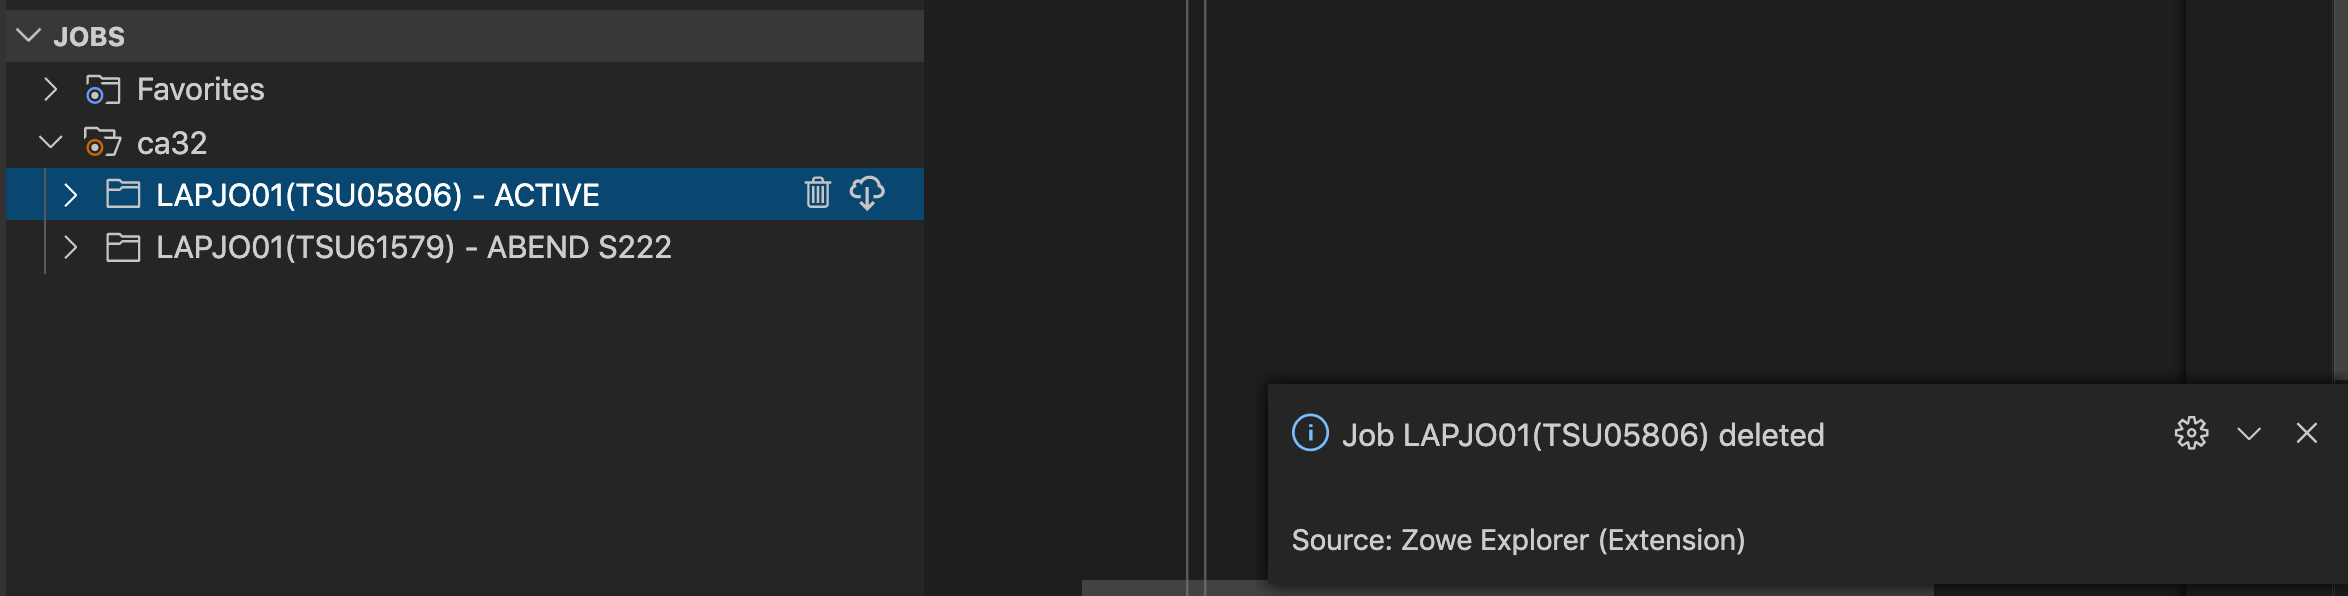Click the folder icon for job TSU61579
Viewport: 2348px width, 596px height.
coord(124,247)
